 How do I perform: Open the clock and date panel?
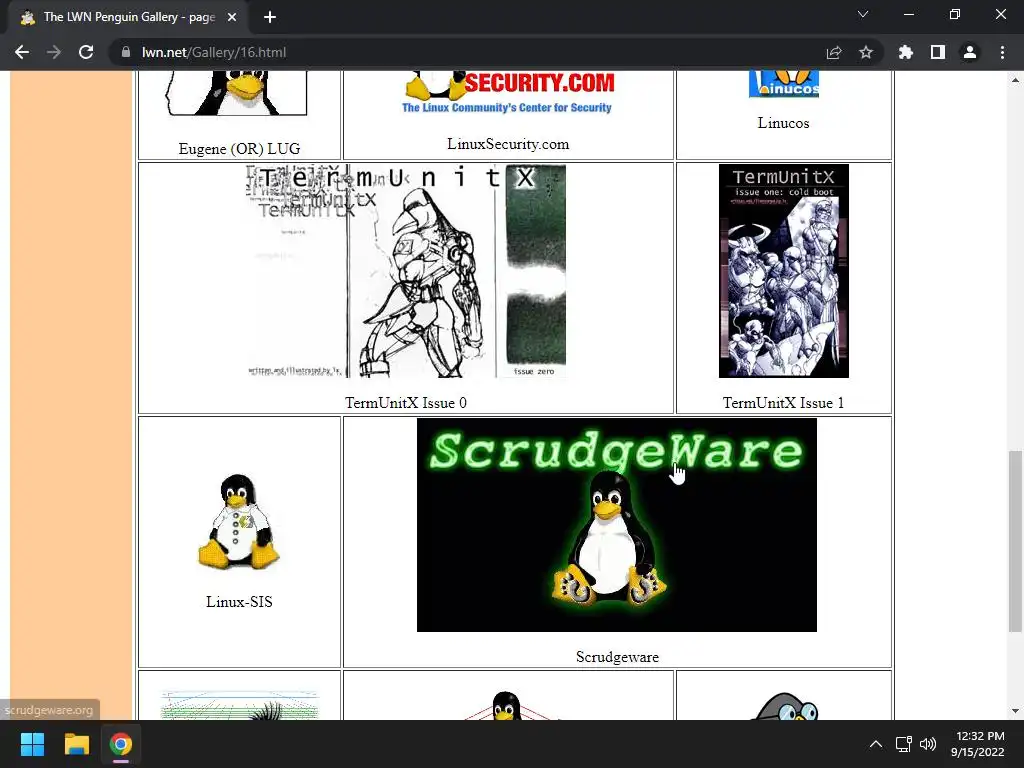pyautogui.click(x=977, y=744)
